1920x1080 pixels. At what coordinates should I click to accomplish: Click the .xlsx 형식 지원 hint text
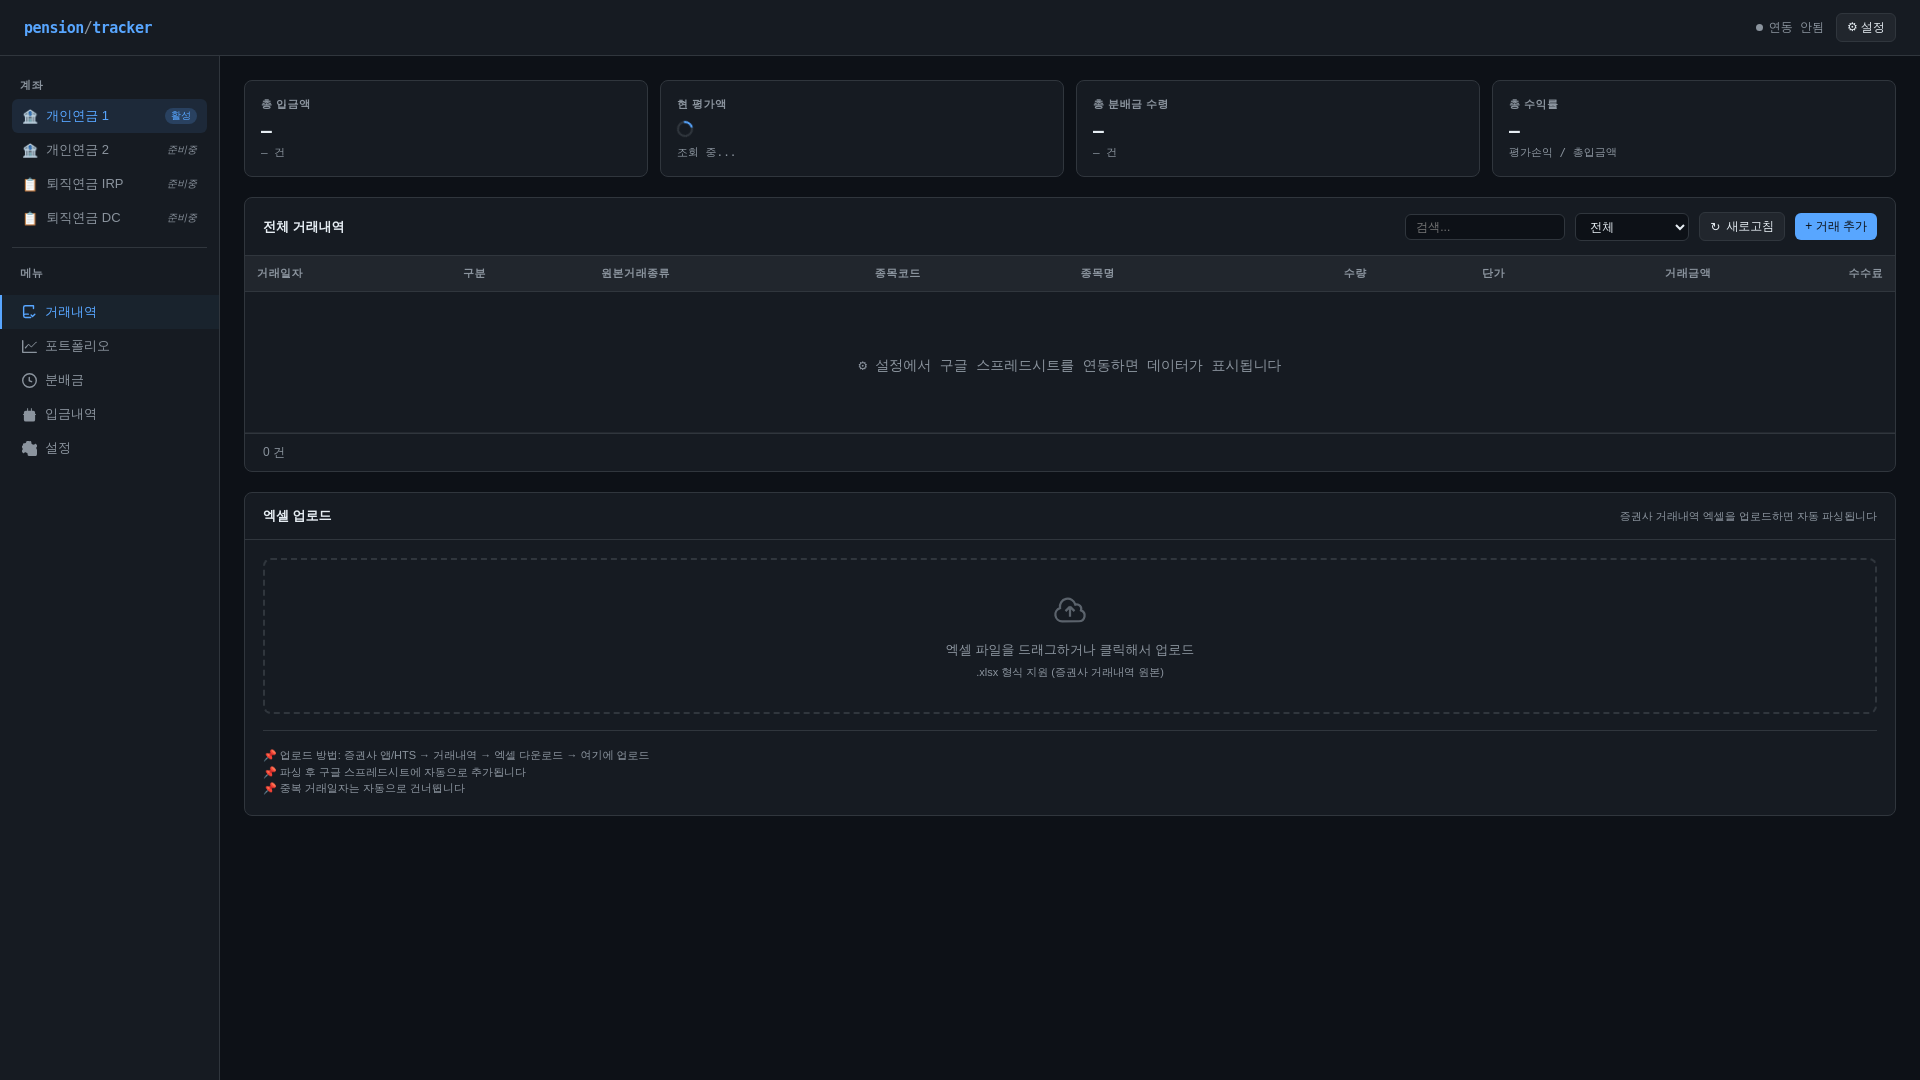click(1070, 672)
